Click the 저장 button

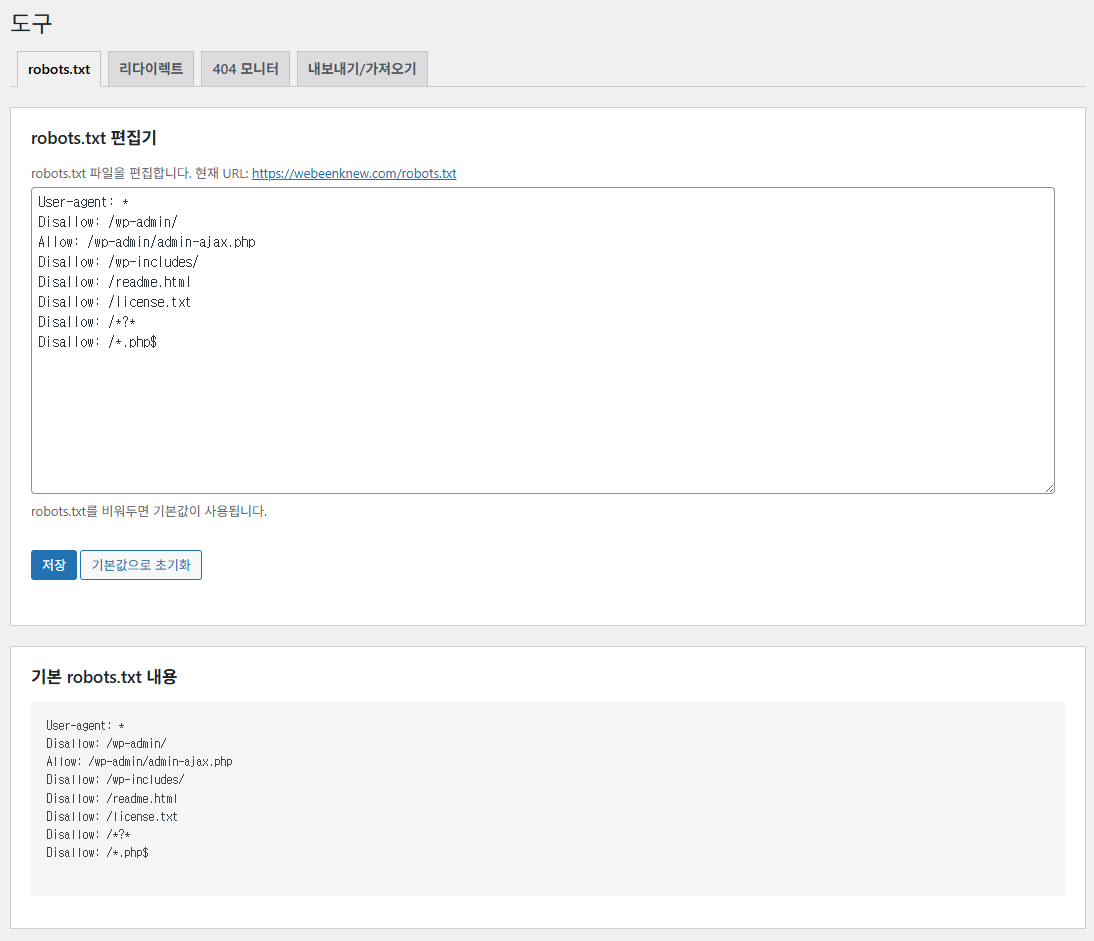[x=53, y=565]
